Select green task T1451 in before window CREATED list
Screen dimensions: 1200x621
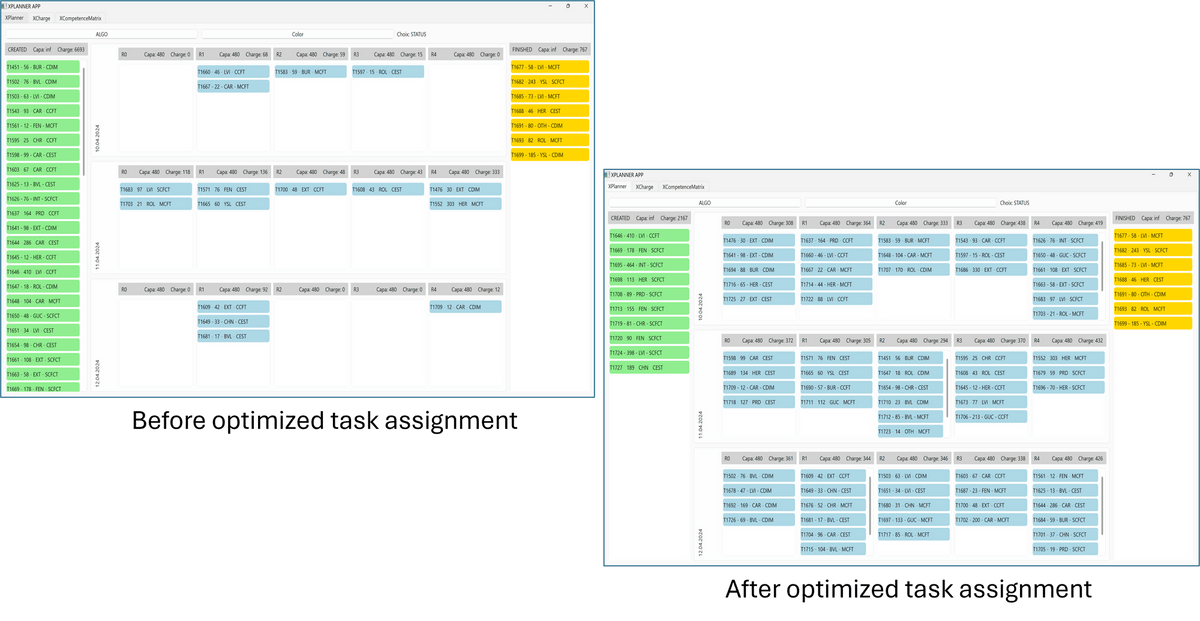tap(45, 67)
